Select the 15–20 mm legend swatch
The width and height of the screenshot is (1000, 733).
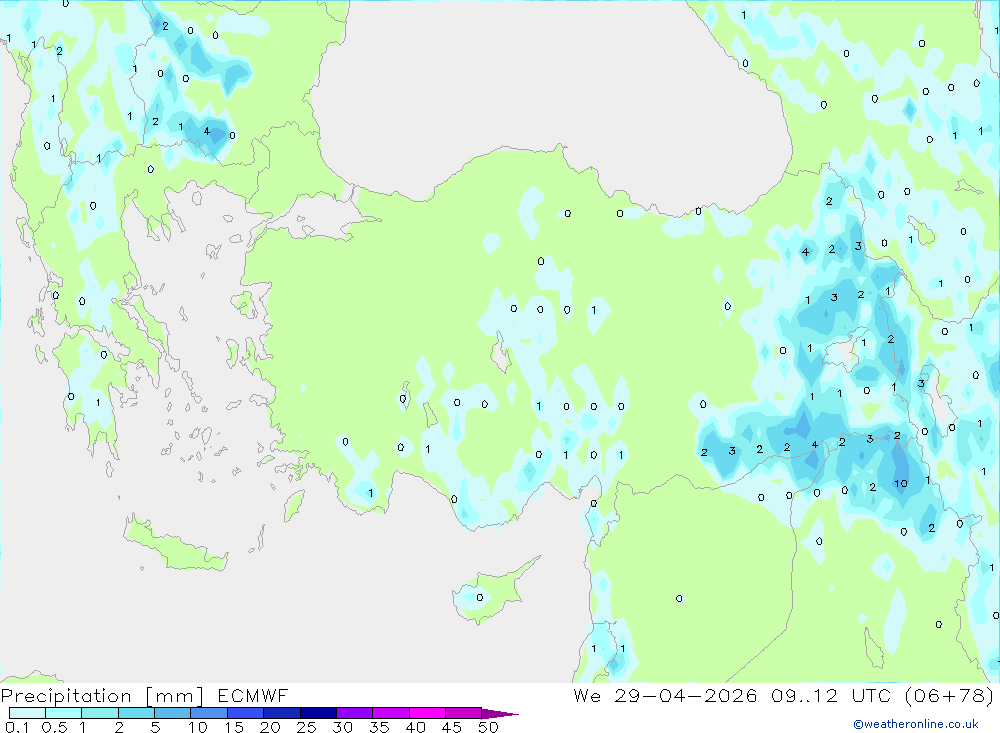click(x=245, y=713)
